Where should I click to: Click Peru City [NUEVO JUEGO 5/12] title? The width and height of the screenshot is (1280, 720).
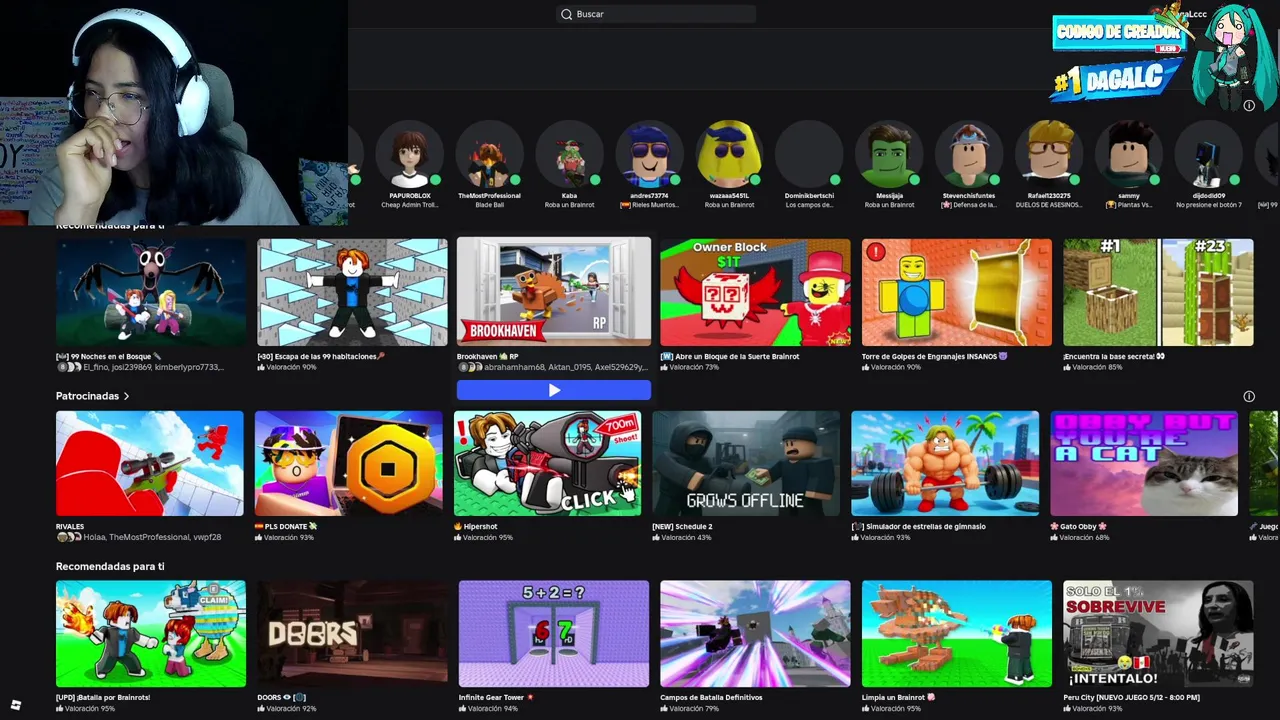pos(1131,697)
